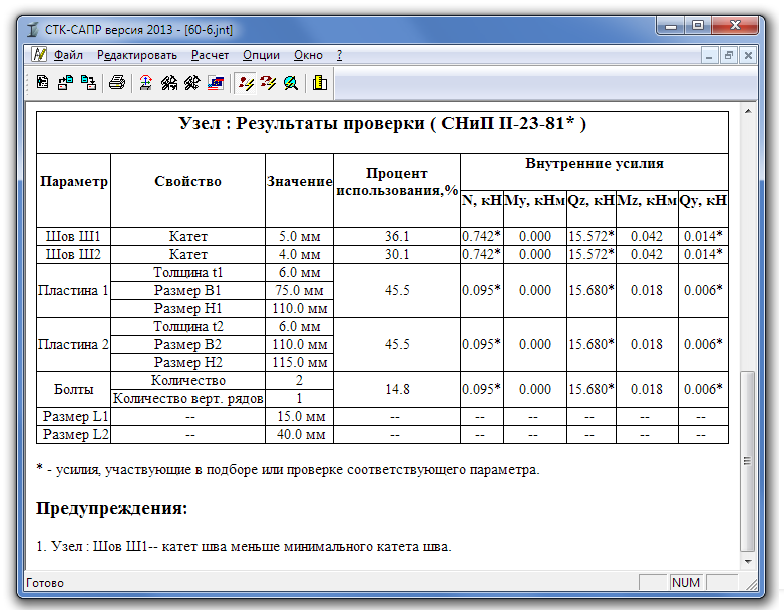Open the Файл menu
This screenshot has height=610, width=784.
point(68,55)
